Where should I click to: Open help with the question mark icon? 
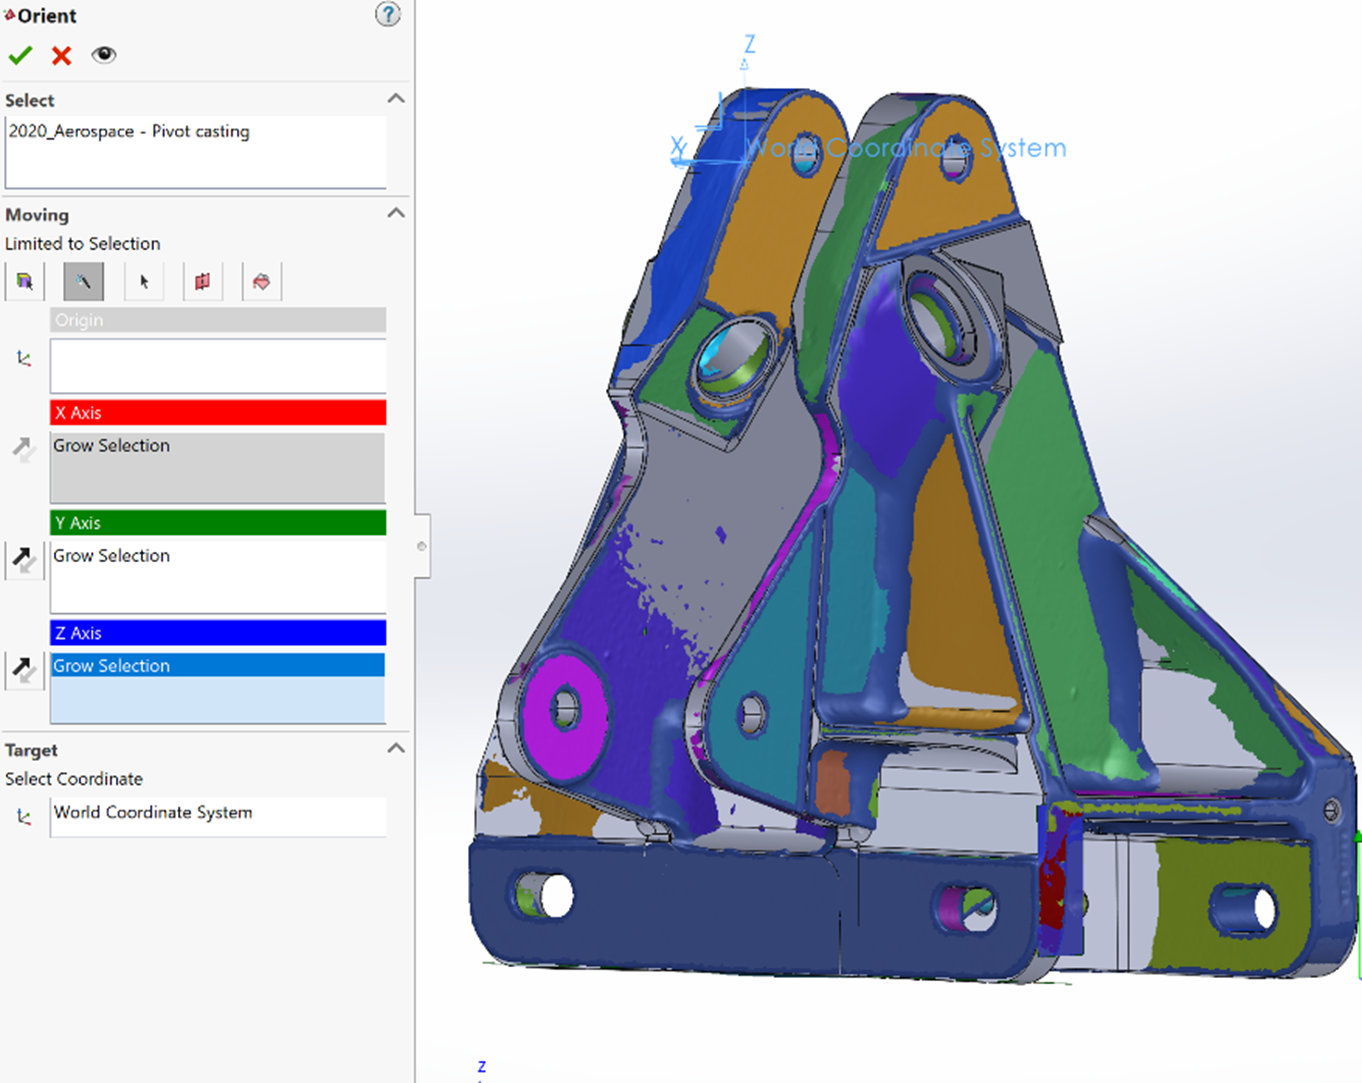(x=387, y=15)
